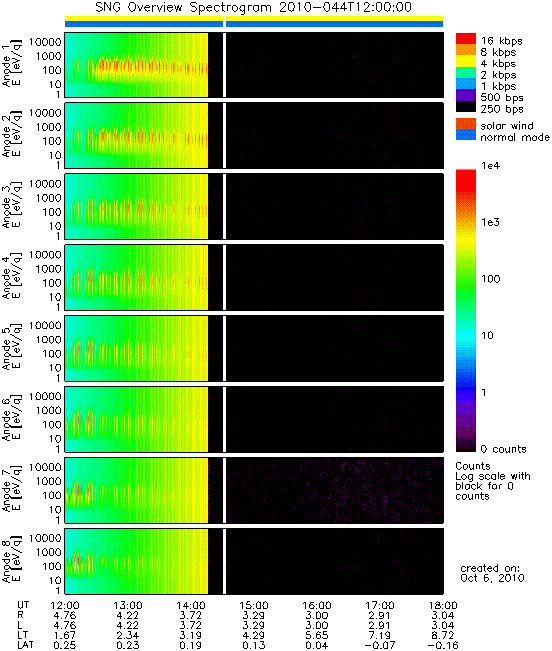
Task: Click the 18:00 UT axis label
Action: [x=443, y=605]
